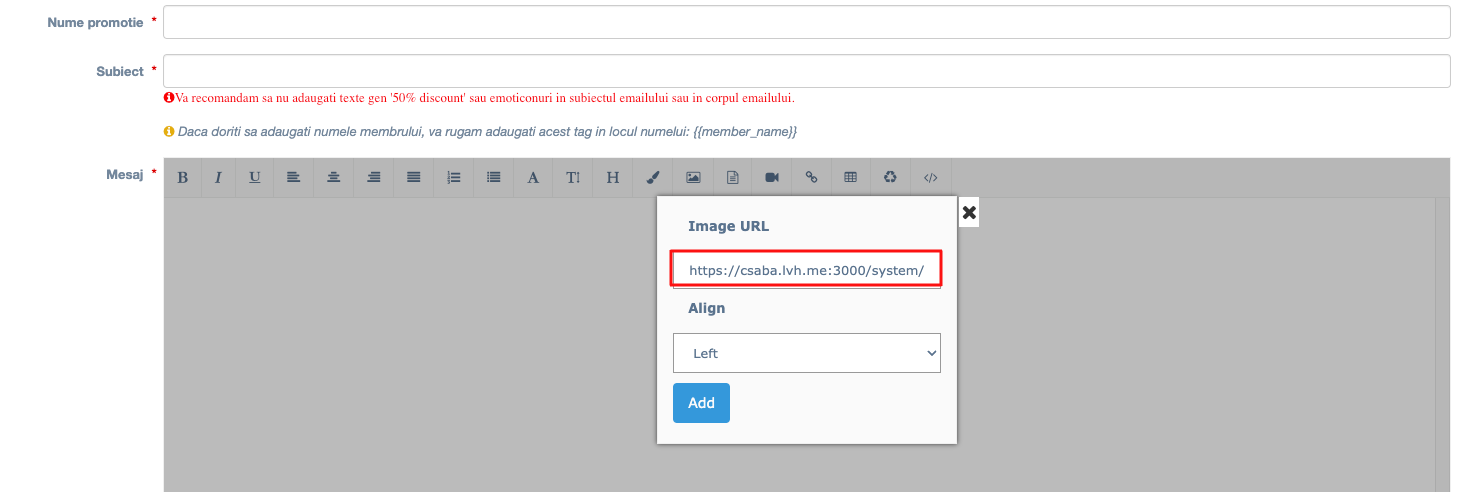Center align text in the editor
This screenshot has width=1476, height=492.
tap(334, 177)
